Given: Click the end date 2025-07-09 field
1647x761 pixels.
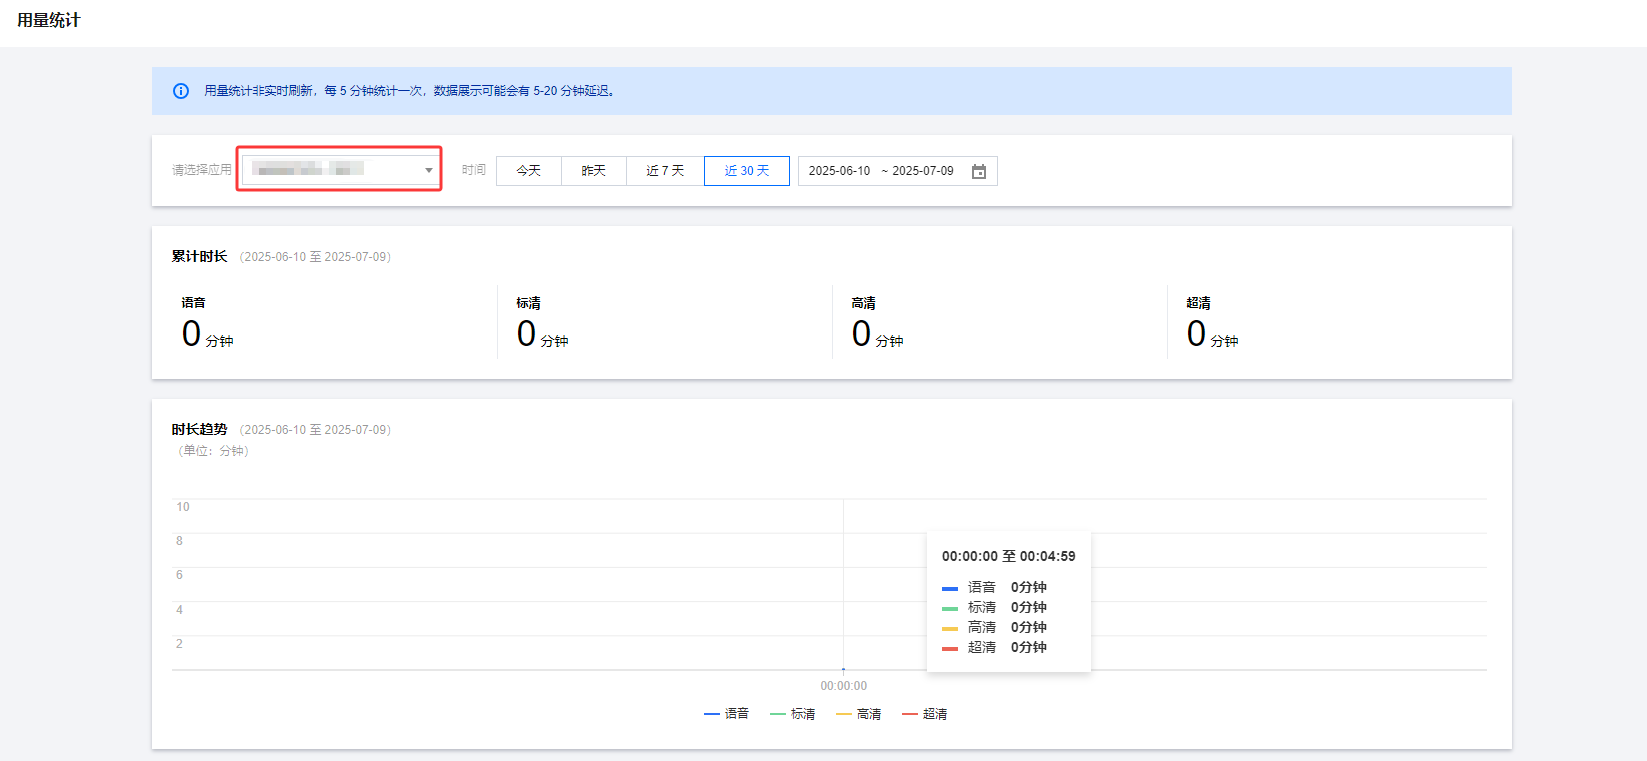Looking at the screenshot, I should [922, 171].
